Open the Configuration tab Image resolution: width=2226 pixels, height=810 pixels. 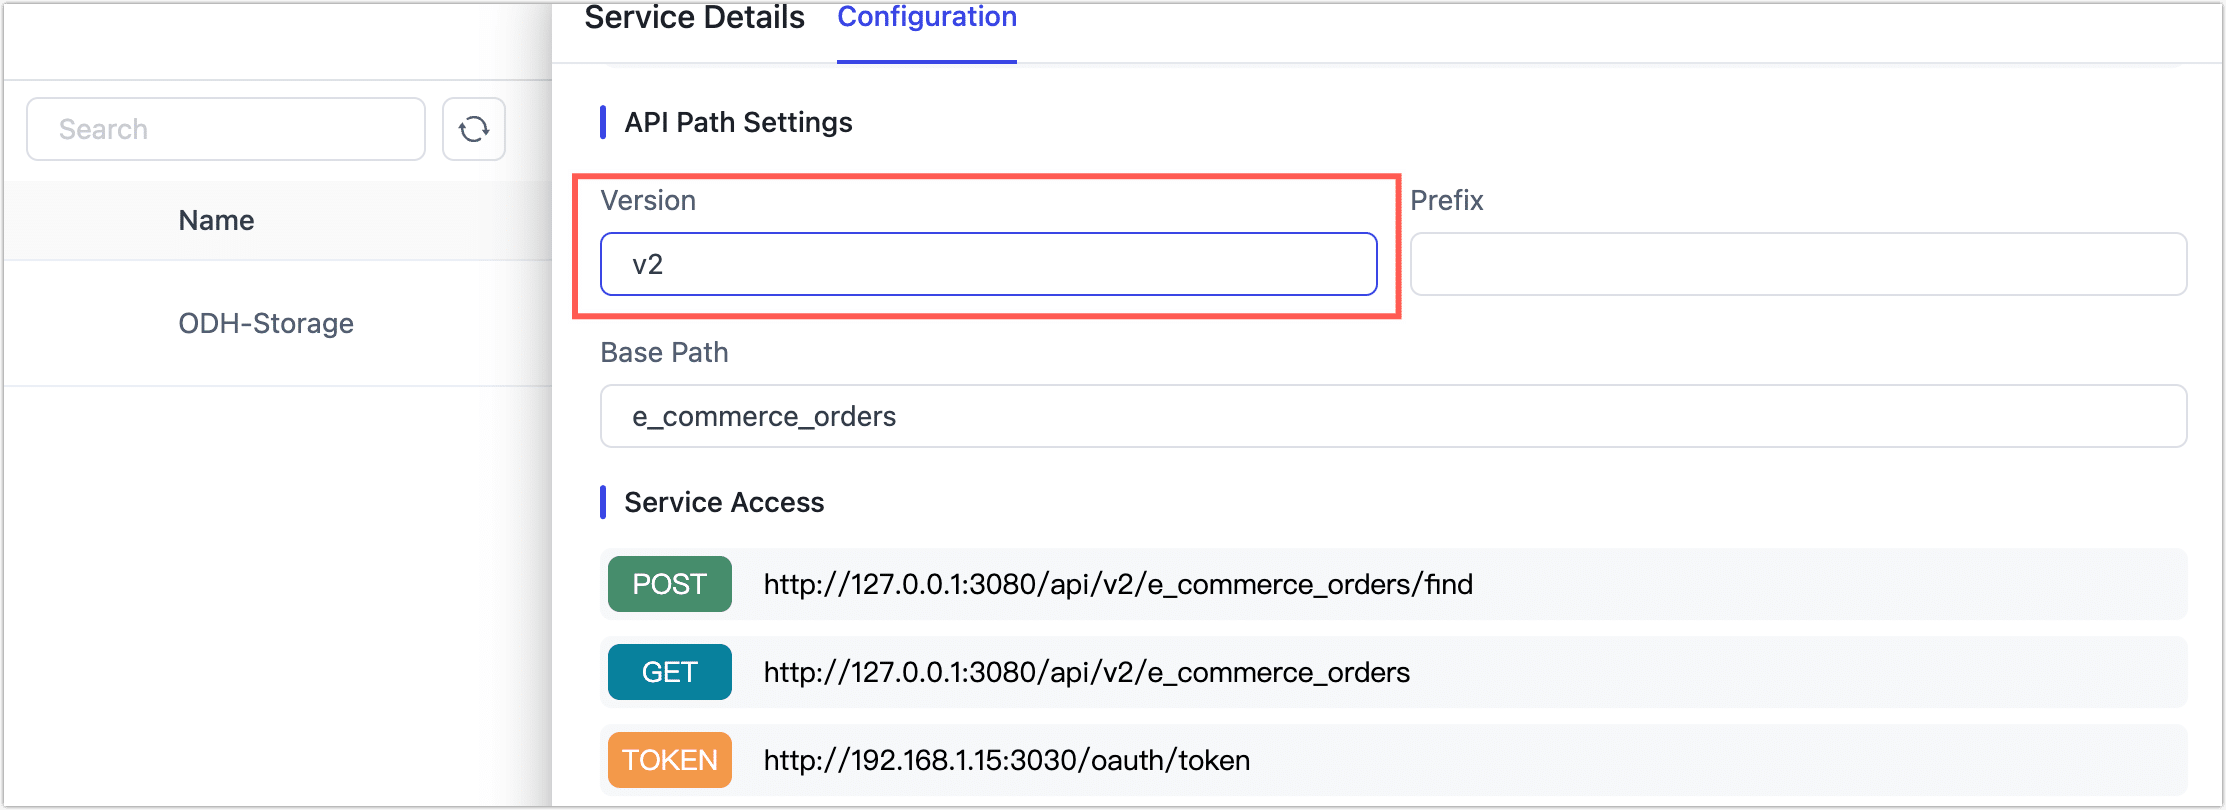coord(927,18)
